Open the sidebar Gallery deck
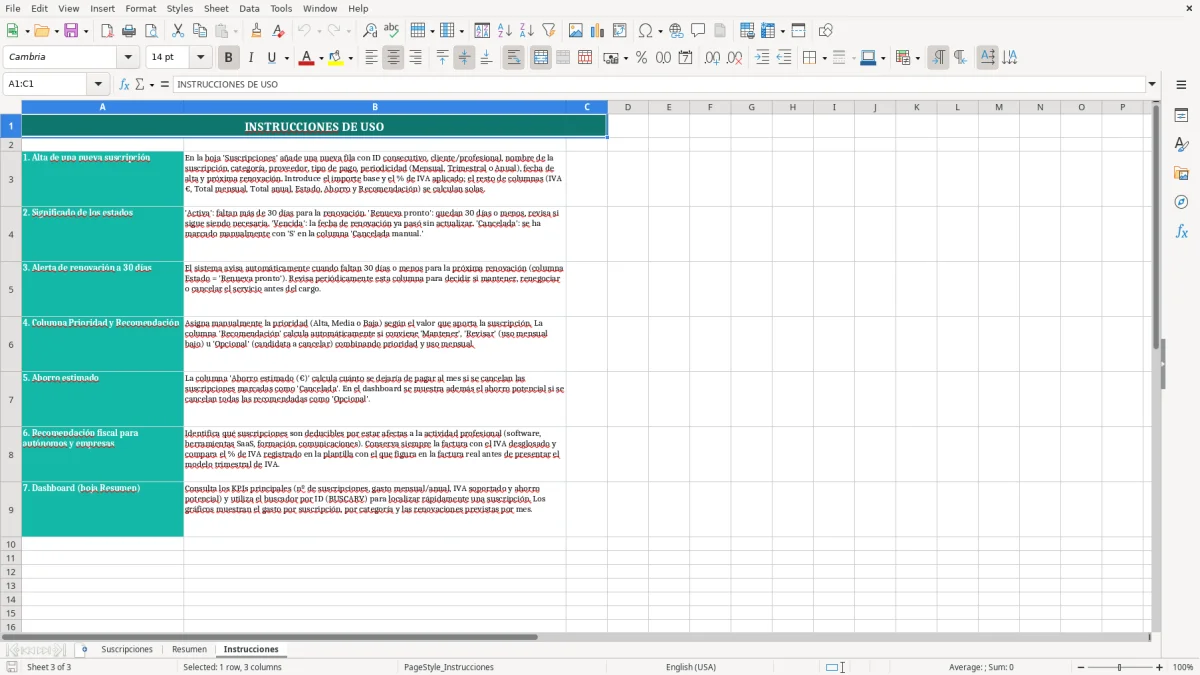 pos(1181,174)
